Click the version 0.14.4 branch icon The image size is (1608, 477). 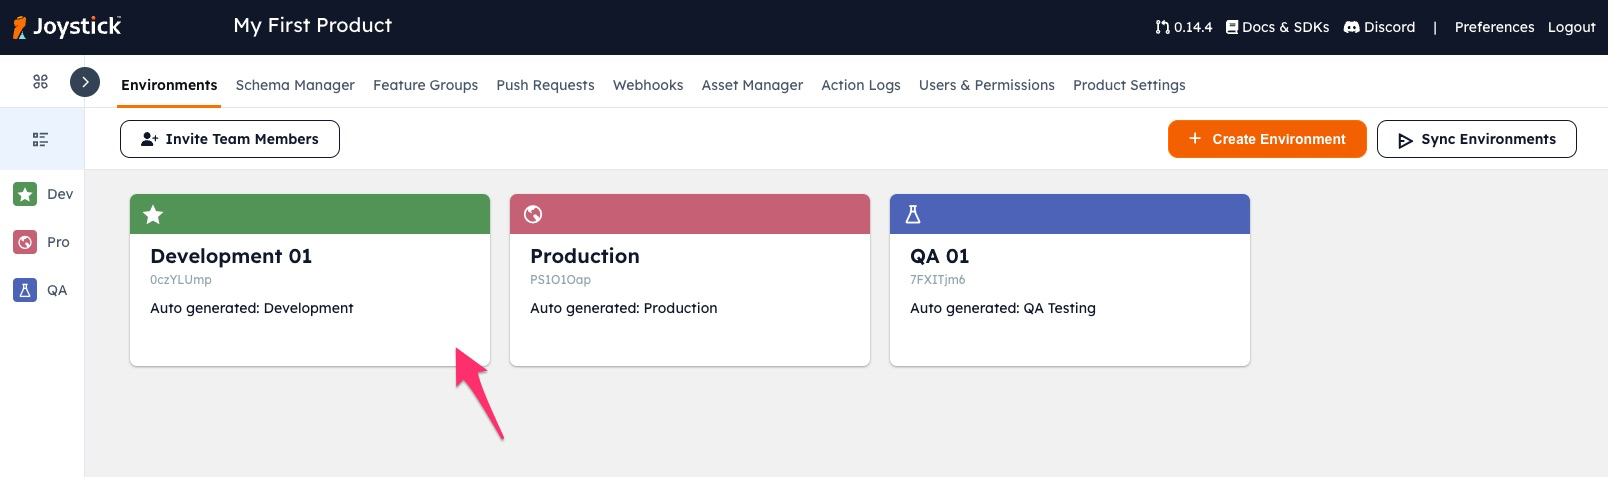click(x=1162, y=27)
